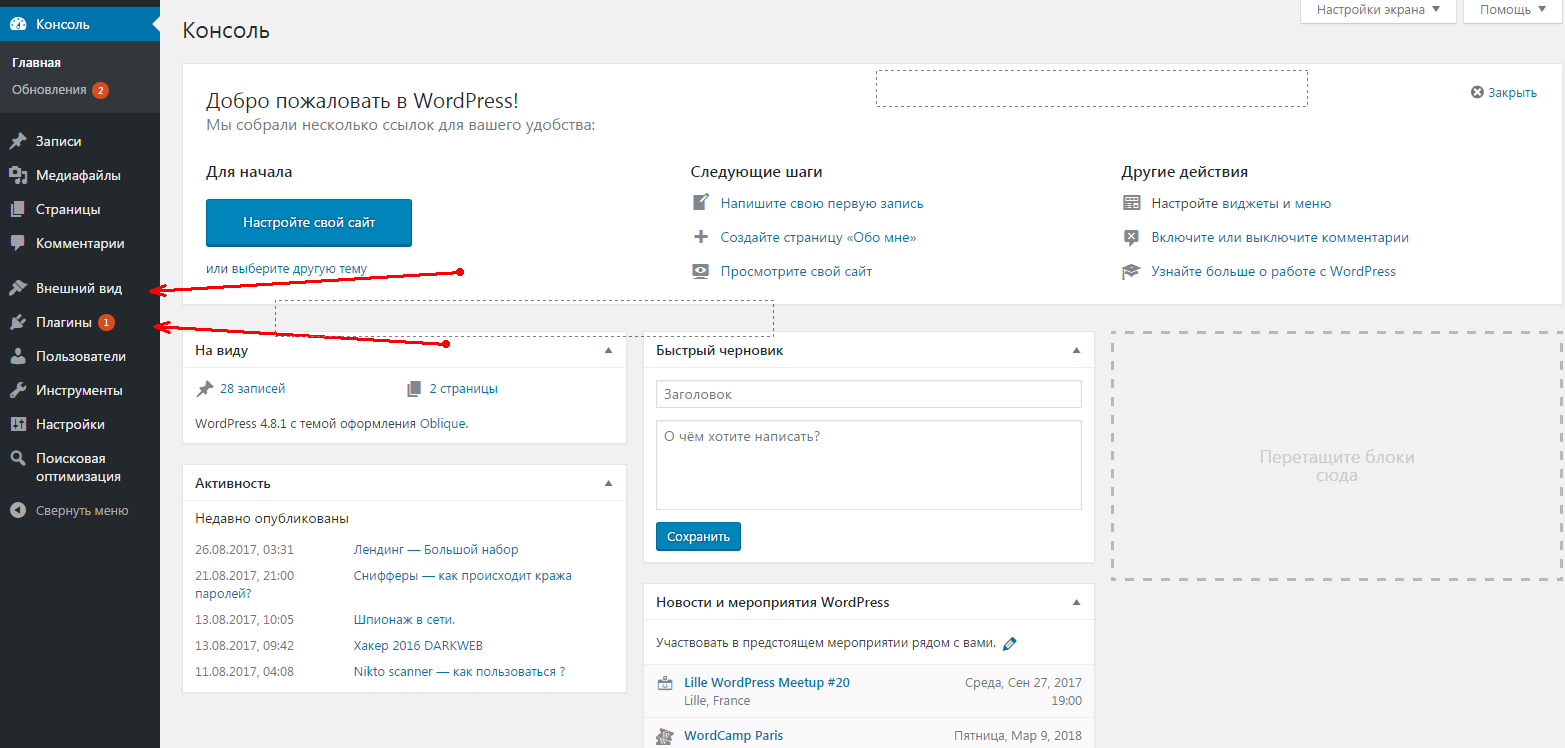The width and height of the screenshot is (1565, 748).
Task: Click the pushpin icon beside Записи
Action: [18, 142]
